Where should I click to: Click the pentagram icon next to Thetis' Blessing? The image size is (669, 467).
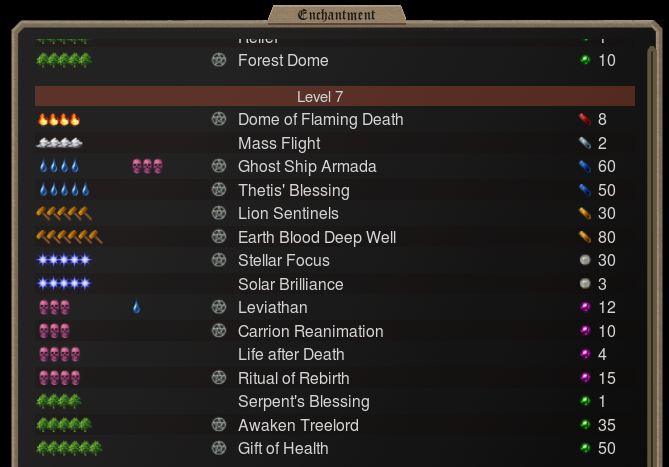219,190
